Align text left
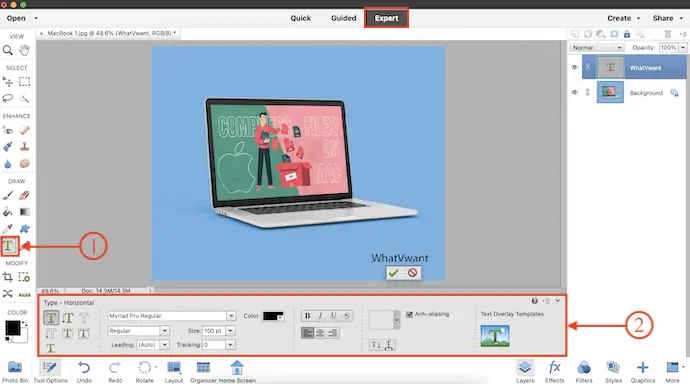 (x=308, y=333)
